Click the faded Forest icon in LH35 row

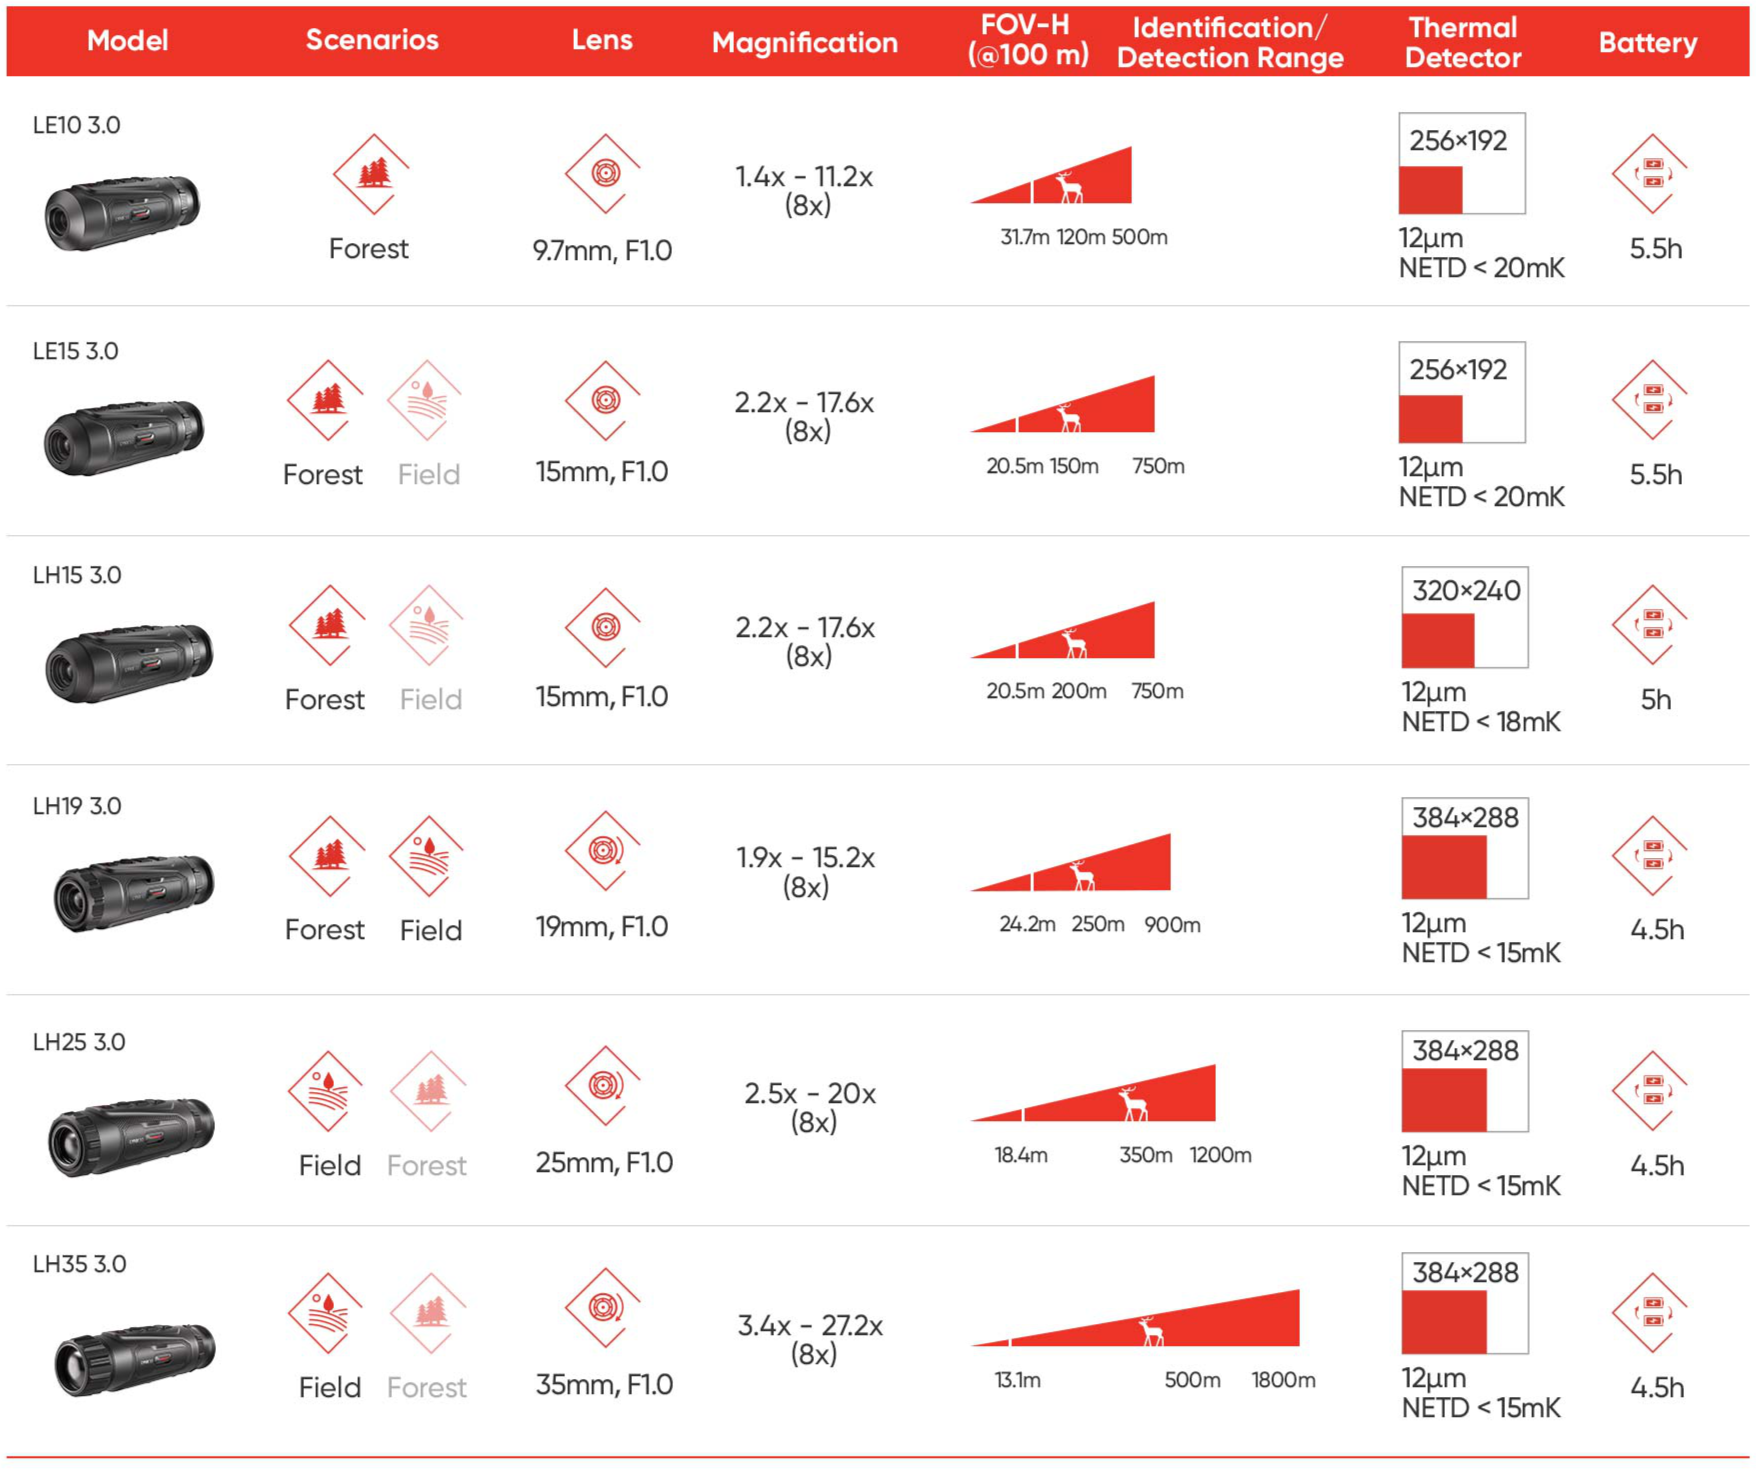429,1313
